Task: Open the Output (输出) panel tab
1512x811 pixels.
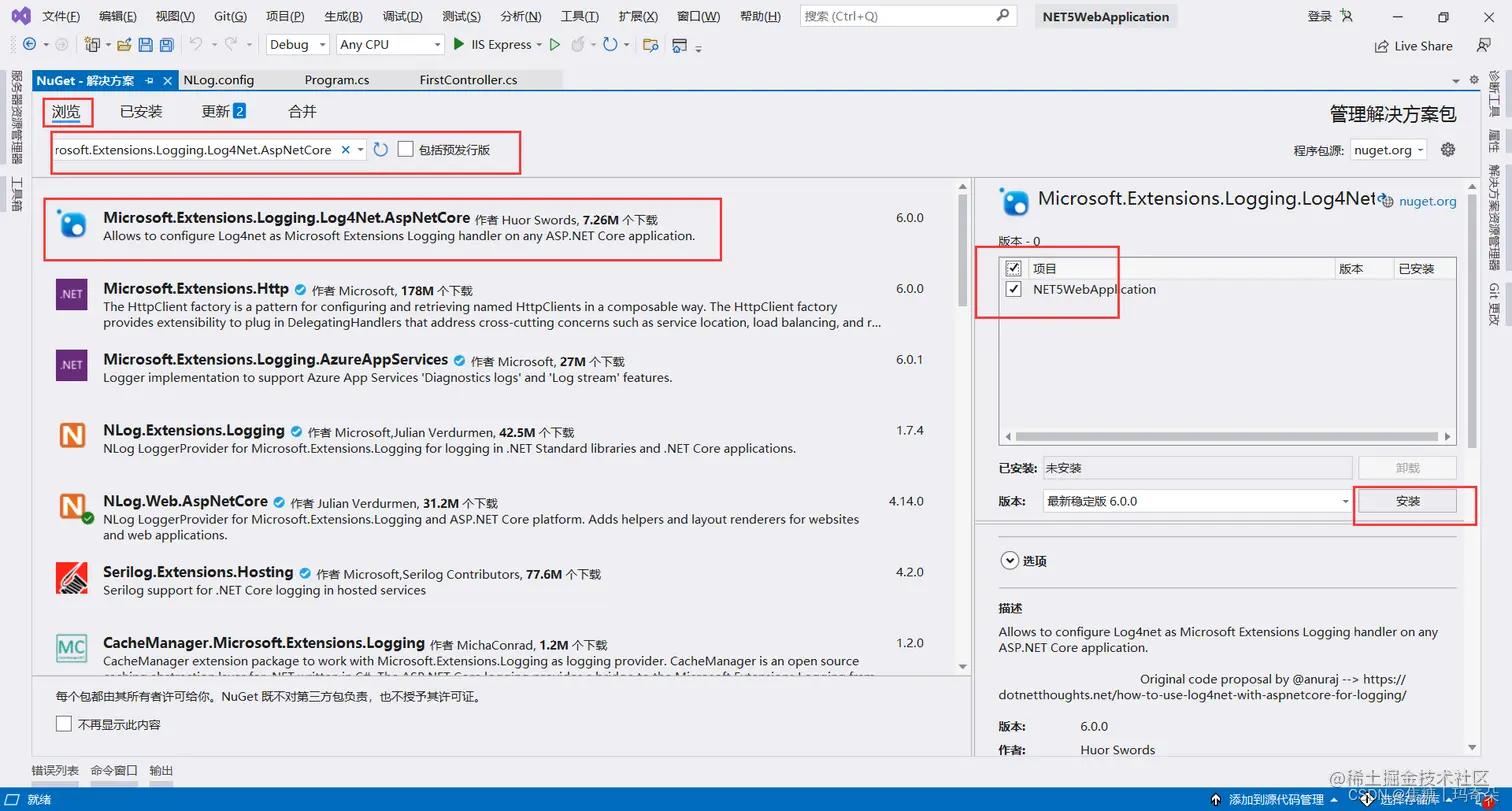Action: pyautogui.click(x=161, y=771)
